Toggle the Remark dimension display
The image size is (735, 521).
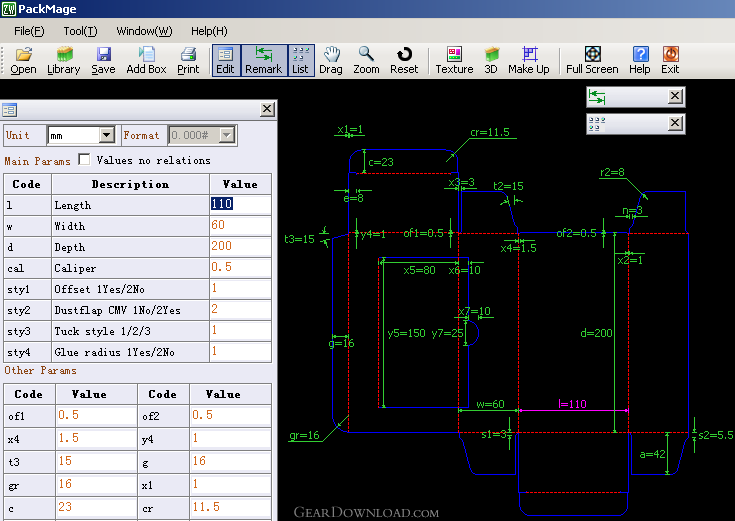pos(264,60)
